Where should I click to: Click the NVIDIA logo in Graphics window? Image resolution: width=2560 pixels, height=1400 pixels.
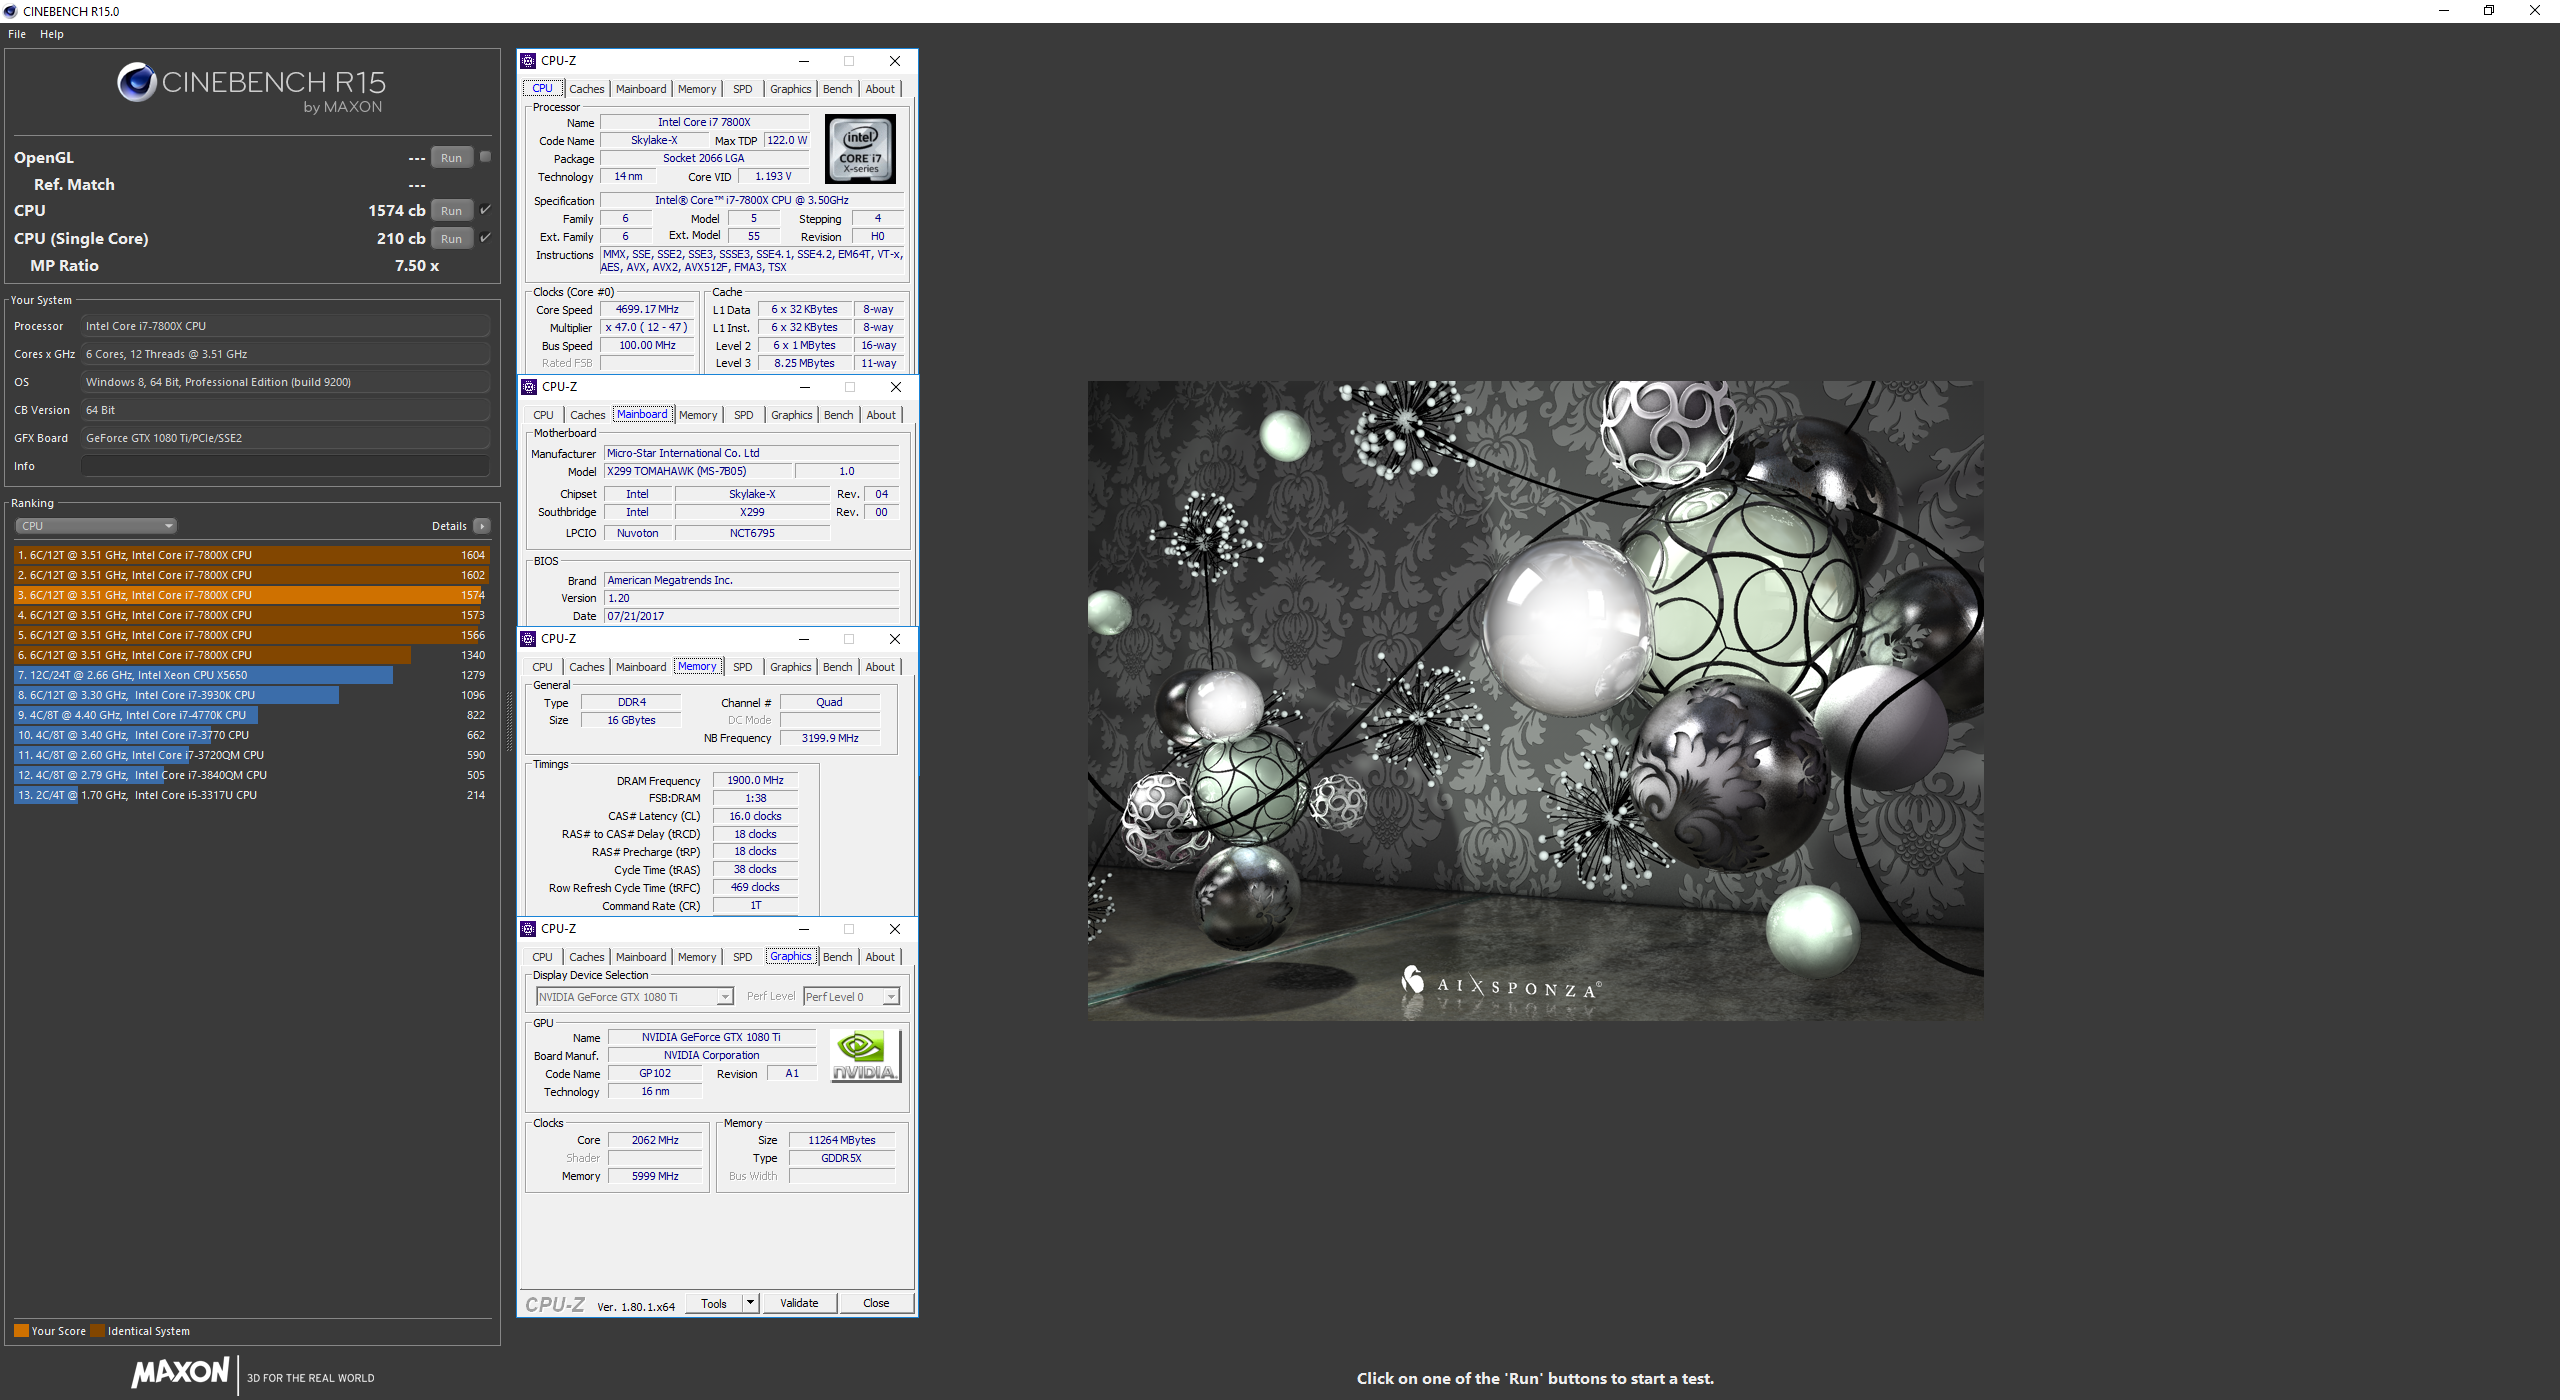point(865,1056)
